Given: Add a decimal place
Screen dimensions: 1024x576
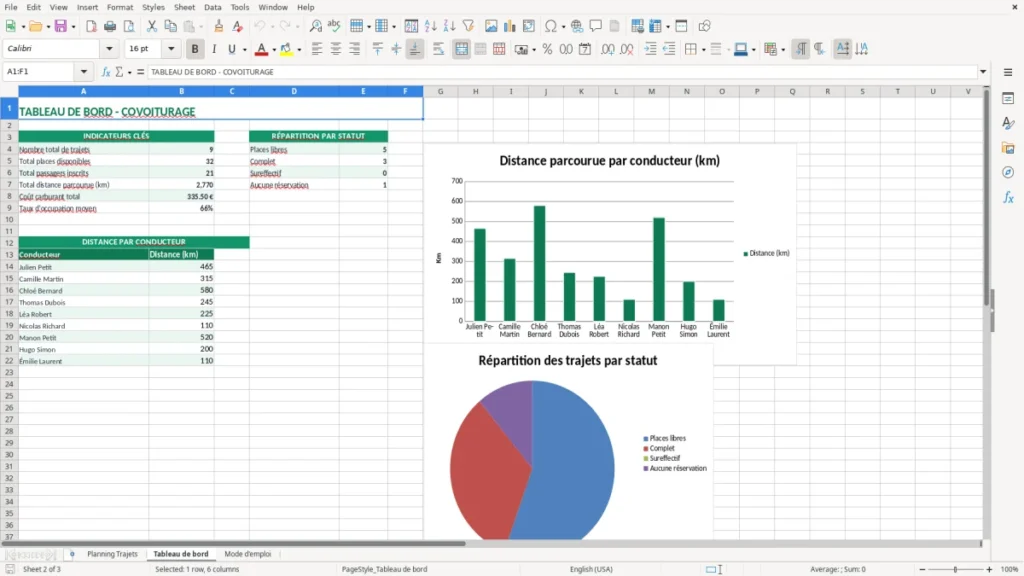Looking at the screenshot, I should tap(608, 49).
